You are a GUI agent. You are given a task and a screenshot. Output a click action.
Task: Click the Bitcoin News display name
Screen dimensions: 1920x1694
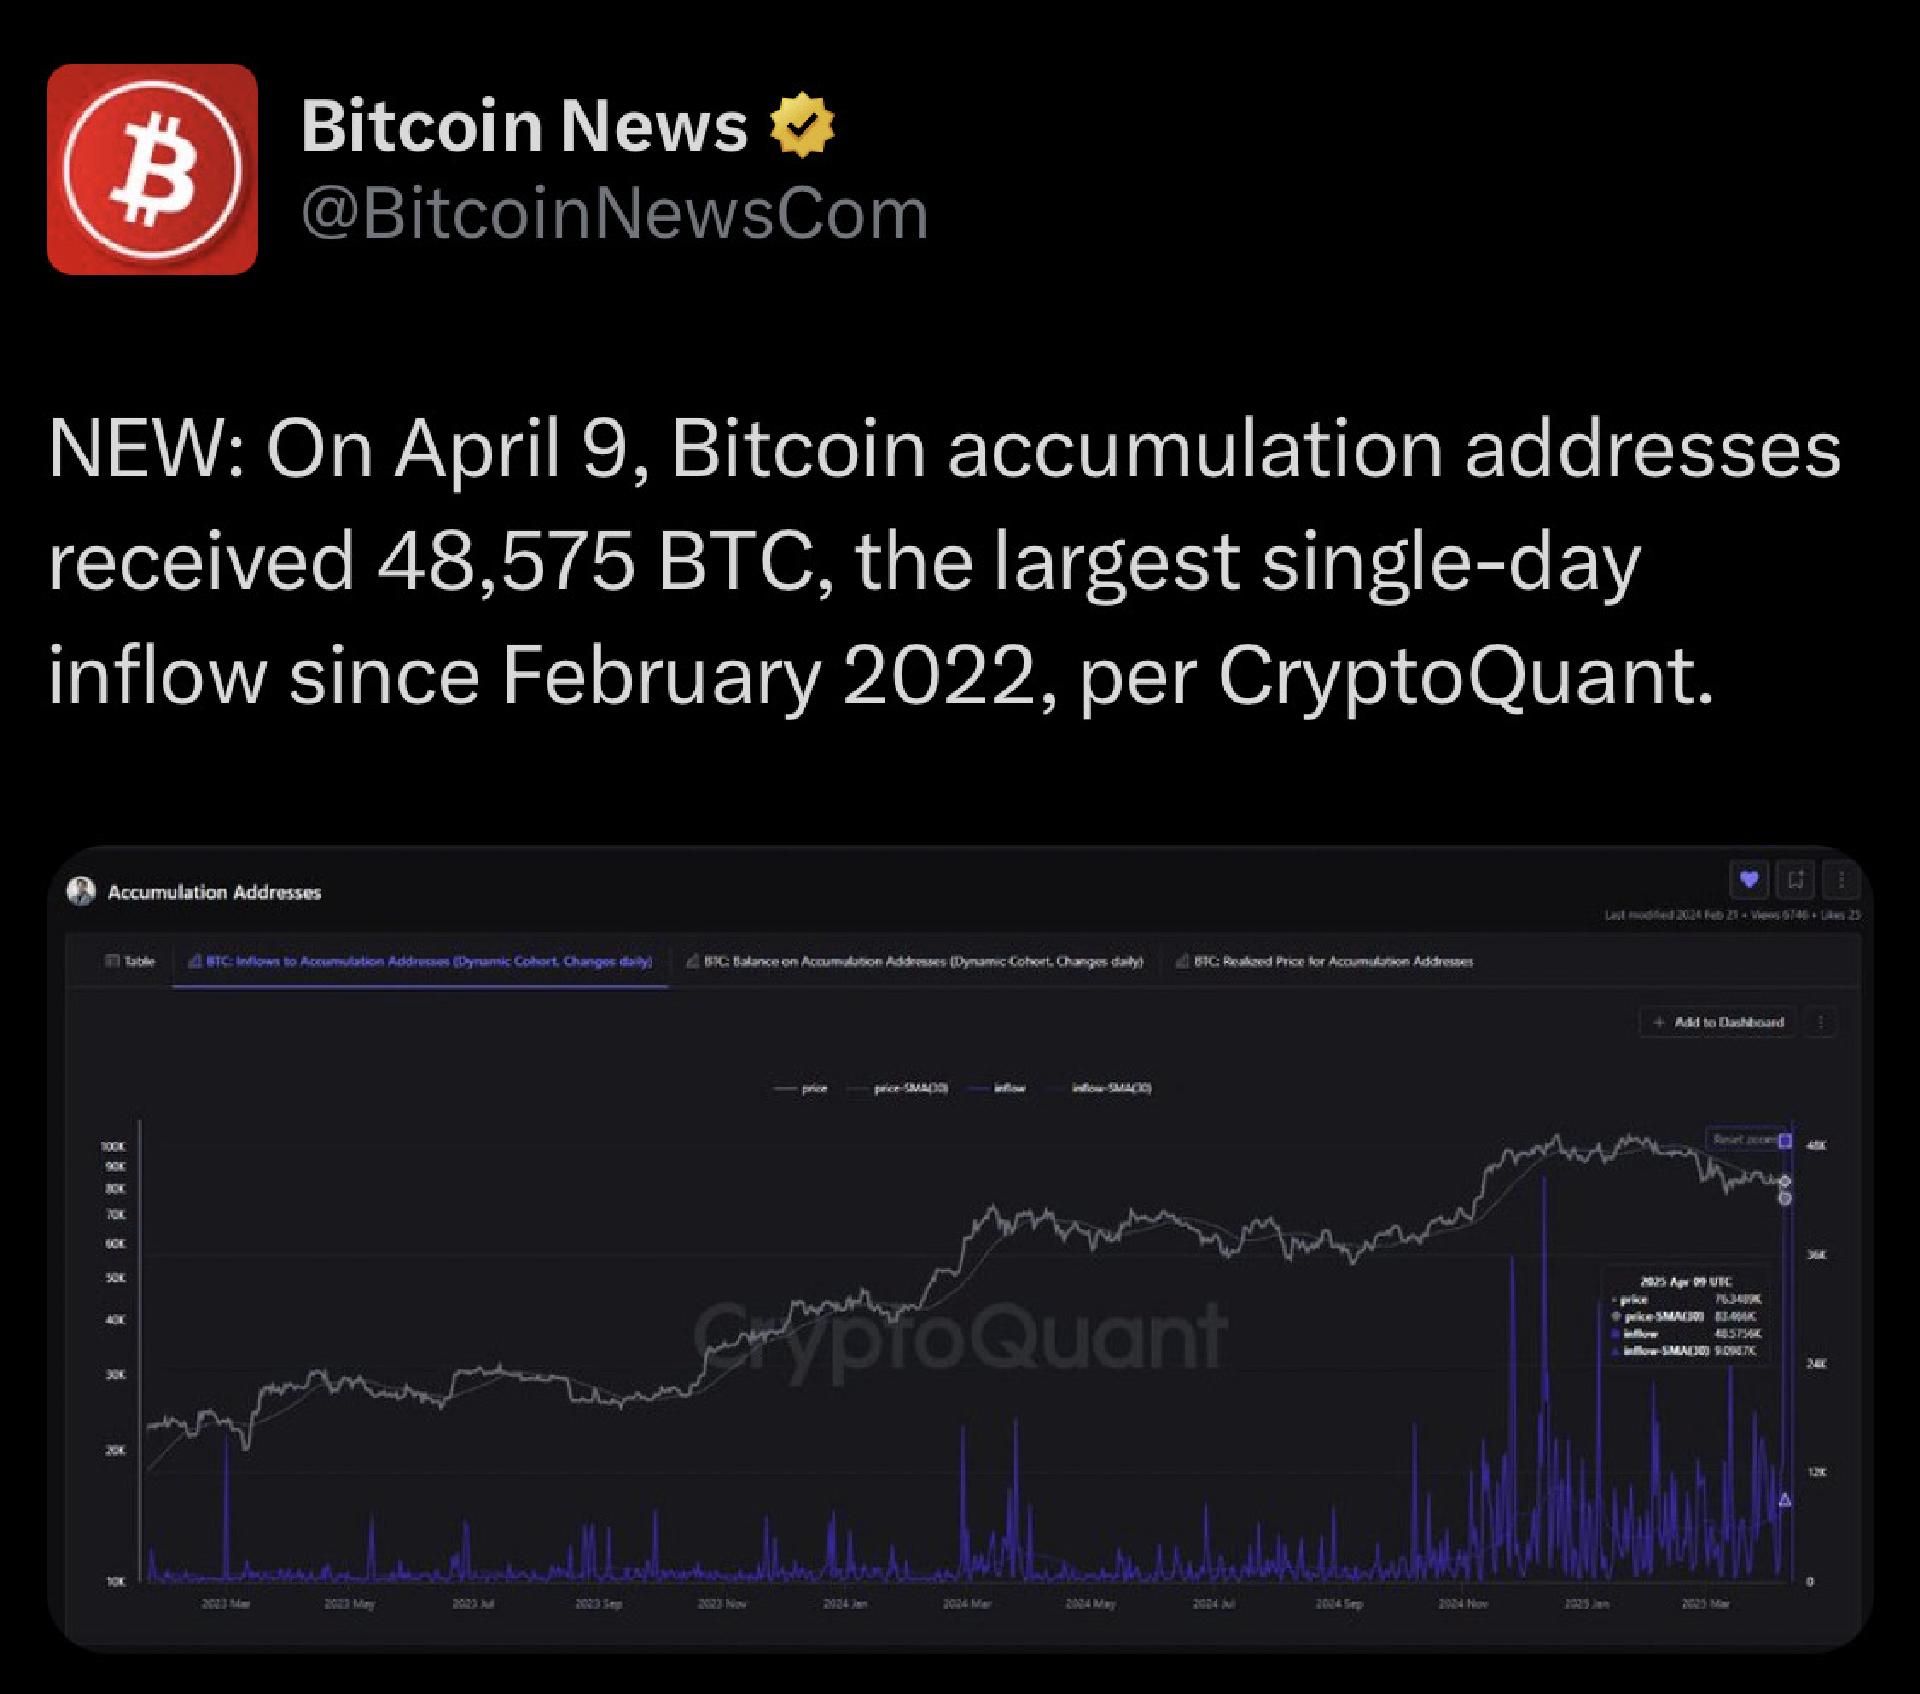[x=524, y=126]
